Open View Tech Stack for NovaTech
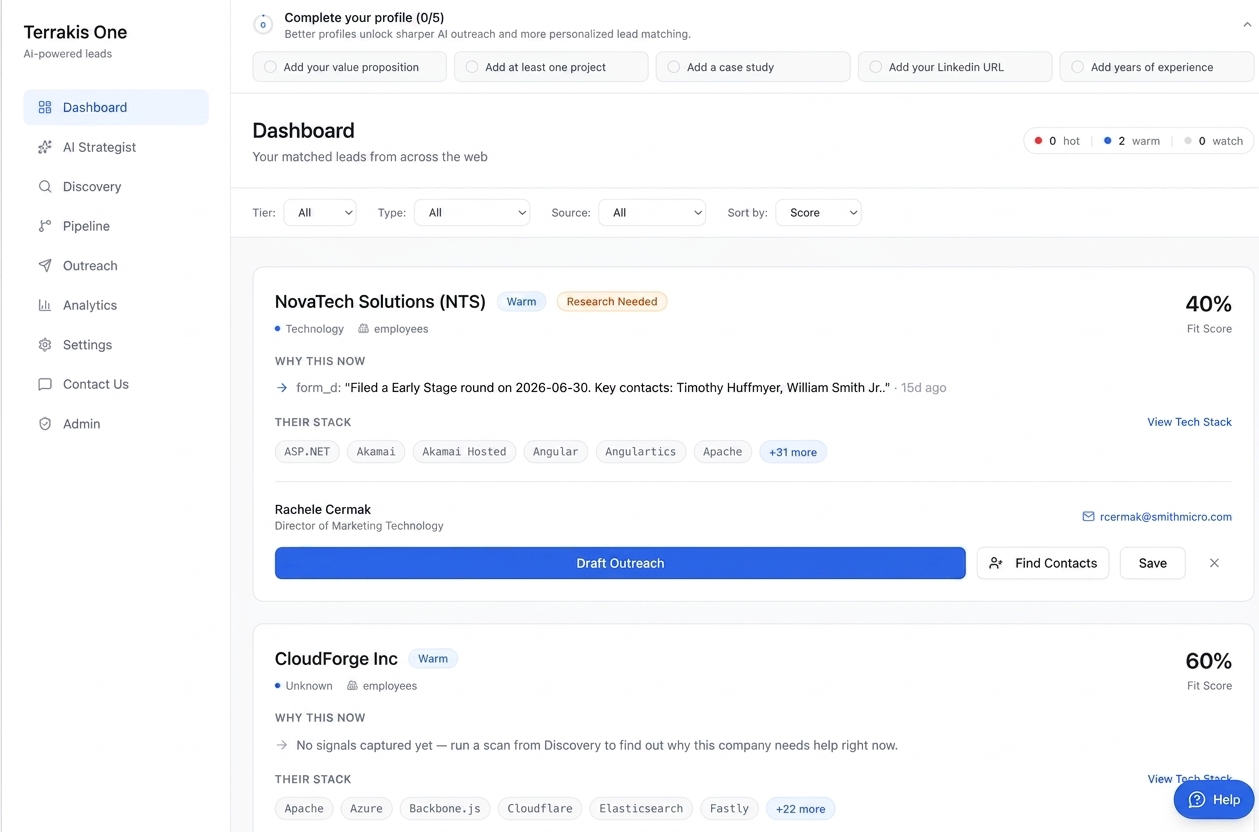 pyautogui.click(x=1189, y=422)
